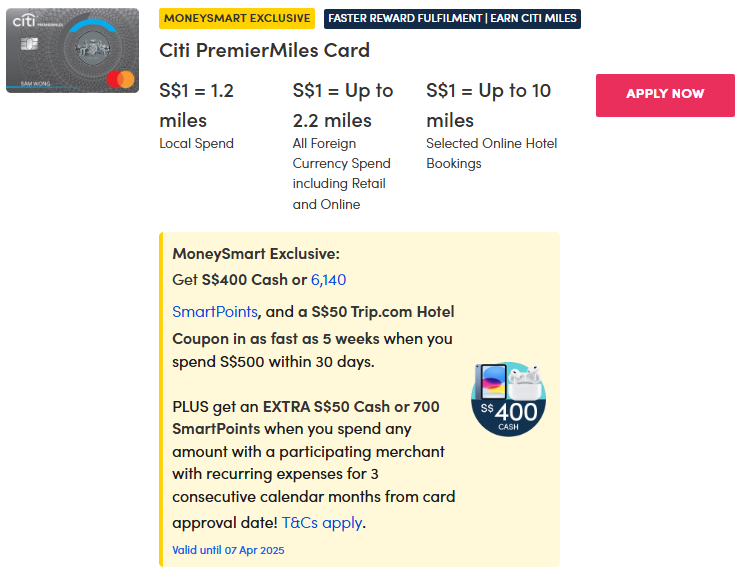Select the FASTER REWARD FULFILMENT badge

(452, 18)
